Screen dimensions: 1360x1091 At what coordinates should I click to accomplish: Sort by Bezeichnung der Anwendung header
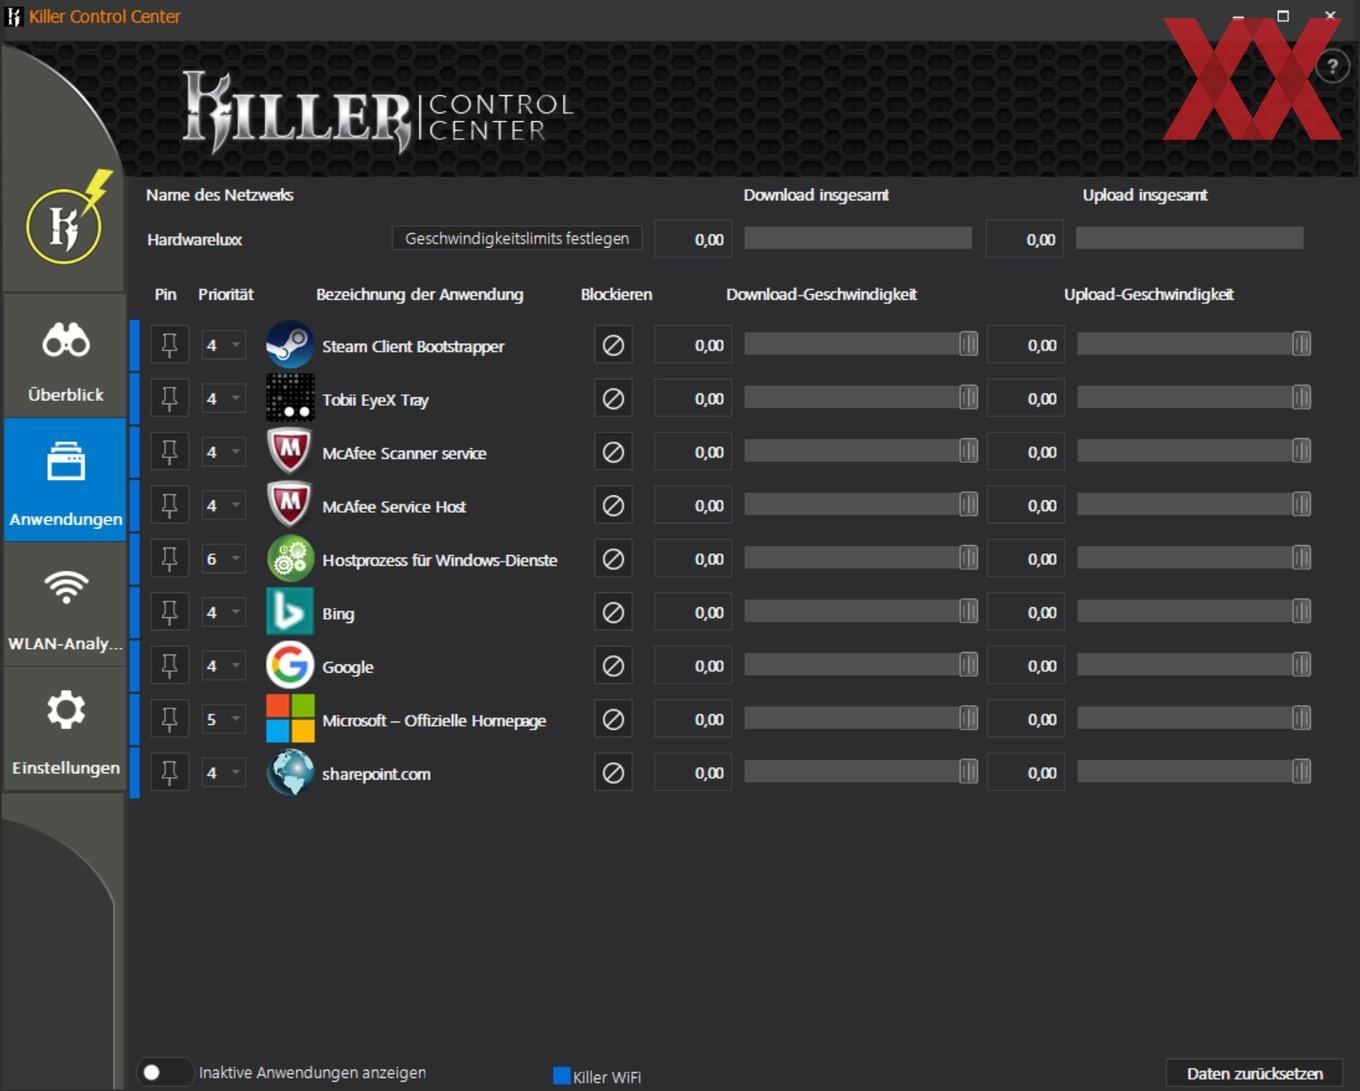click(419, 294)
